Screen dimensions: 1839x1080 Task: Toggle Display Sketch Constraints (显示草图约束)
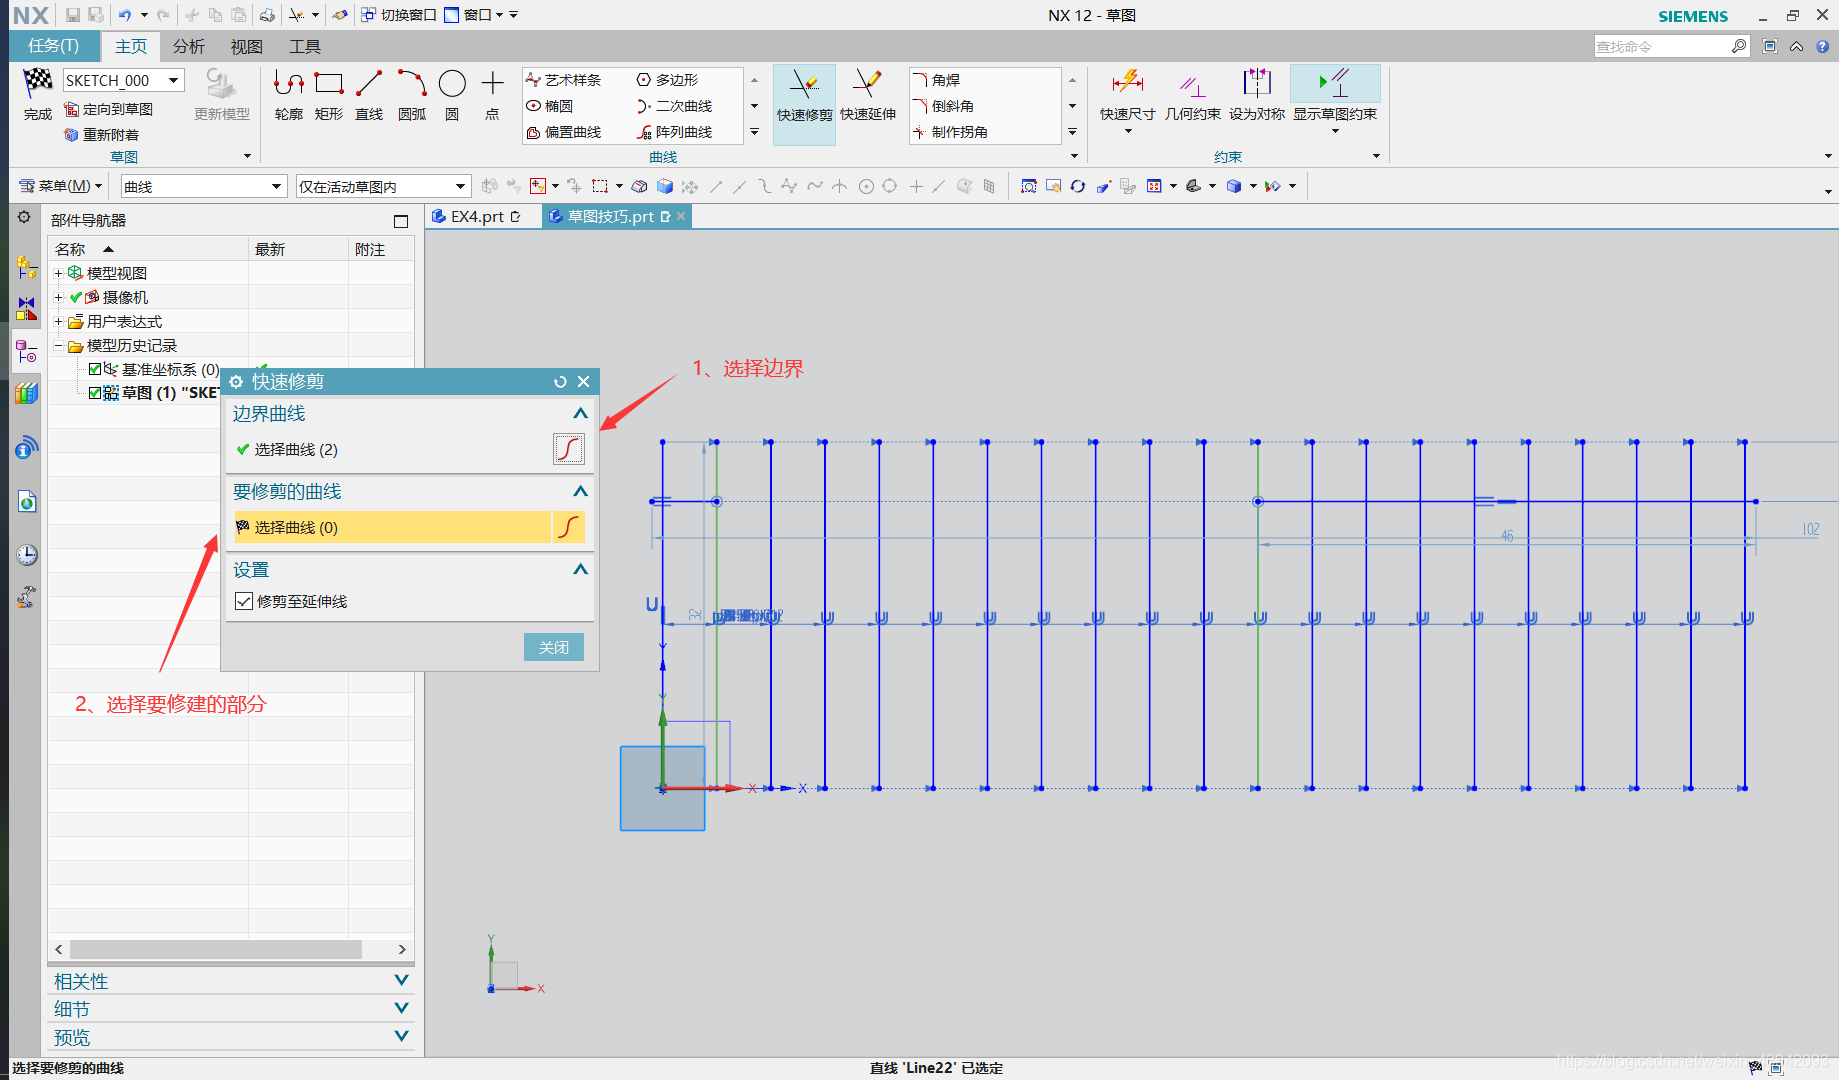(1335, 96)
